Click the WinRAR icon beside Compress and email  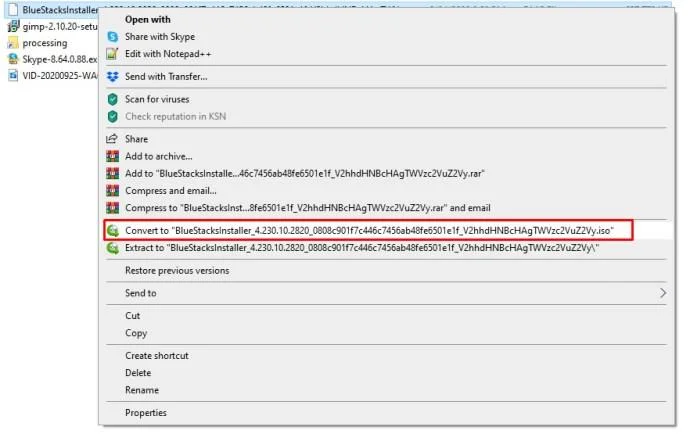113,191
